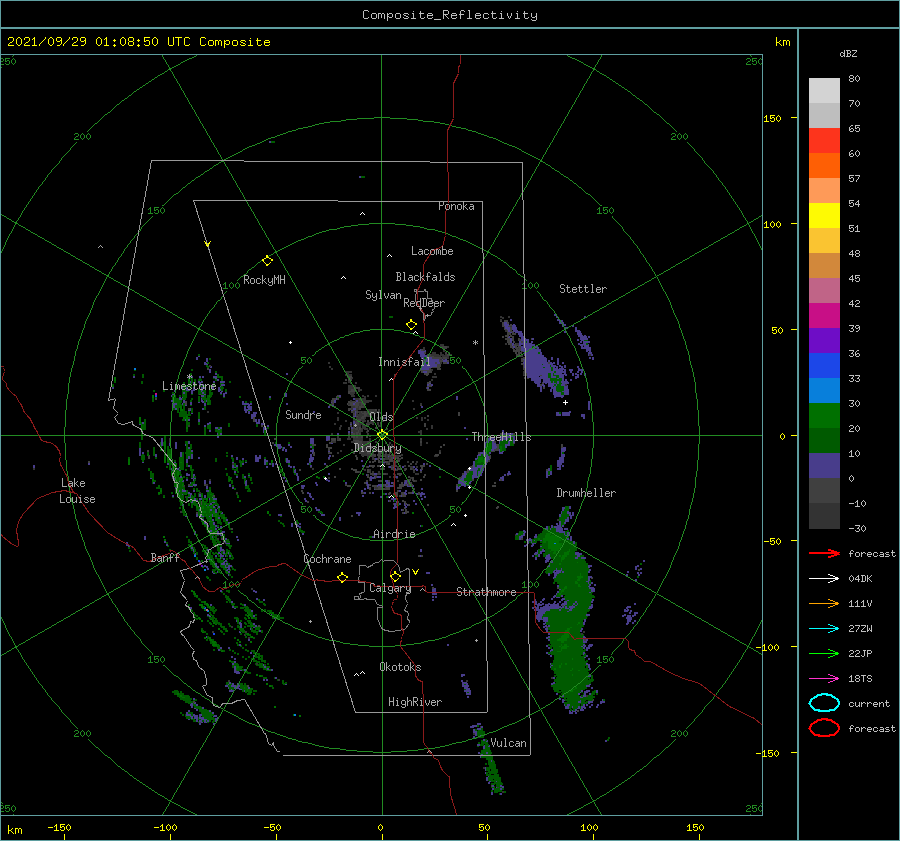Click the green echo streak south of Vulcan
This screenshot has width=900, height=841.
(489, 761)
